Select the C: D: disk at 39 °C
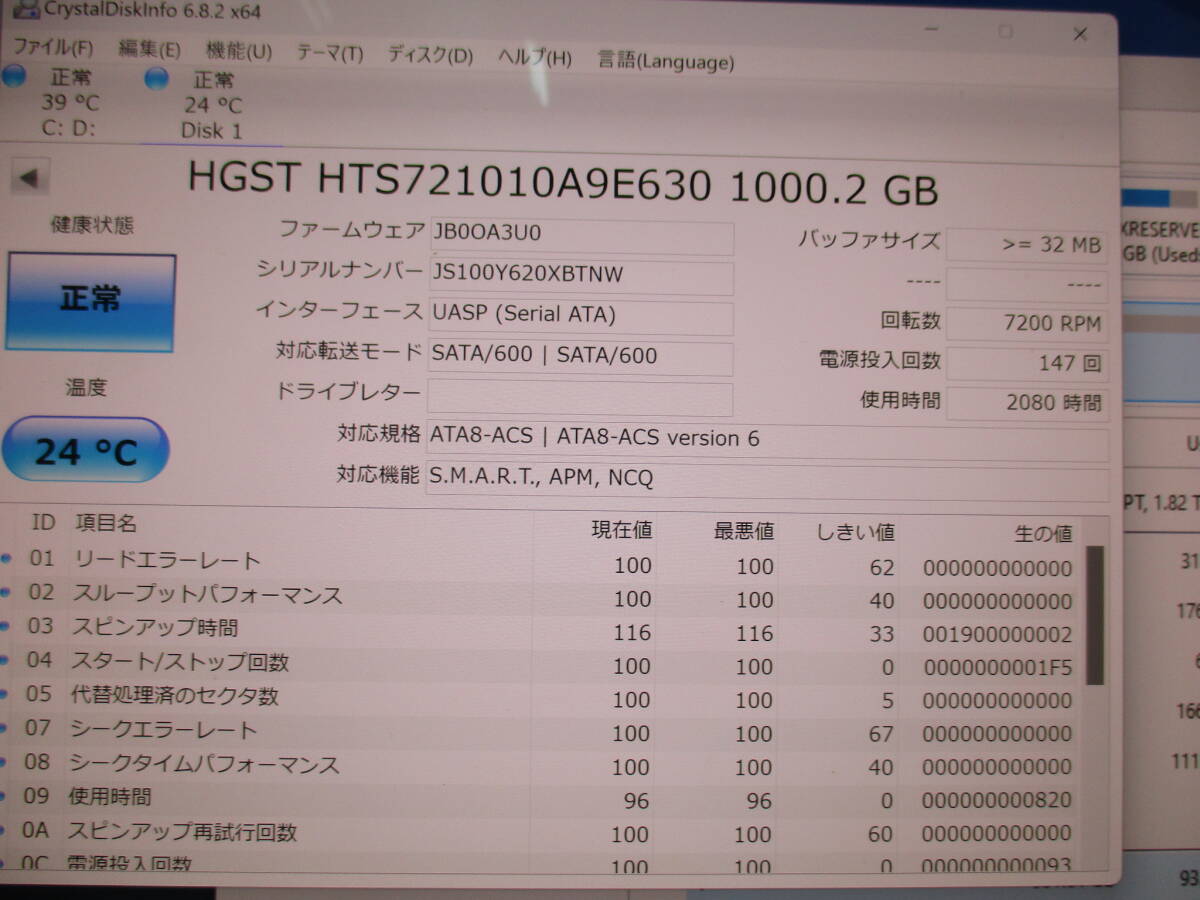This screenshot has width=1200, height=900. [x=70, y=102]
